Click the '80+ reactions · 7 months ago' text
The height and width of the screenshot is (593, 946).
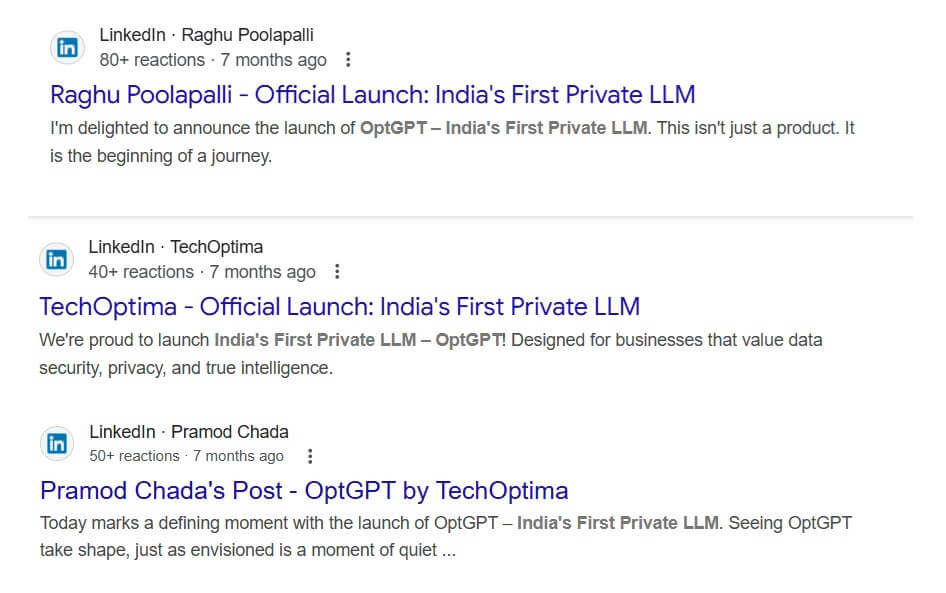[213, 60]
